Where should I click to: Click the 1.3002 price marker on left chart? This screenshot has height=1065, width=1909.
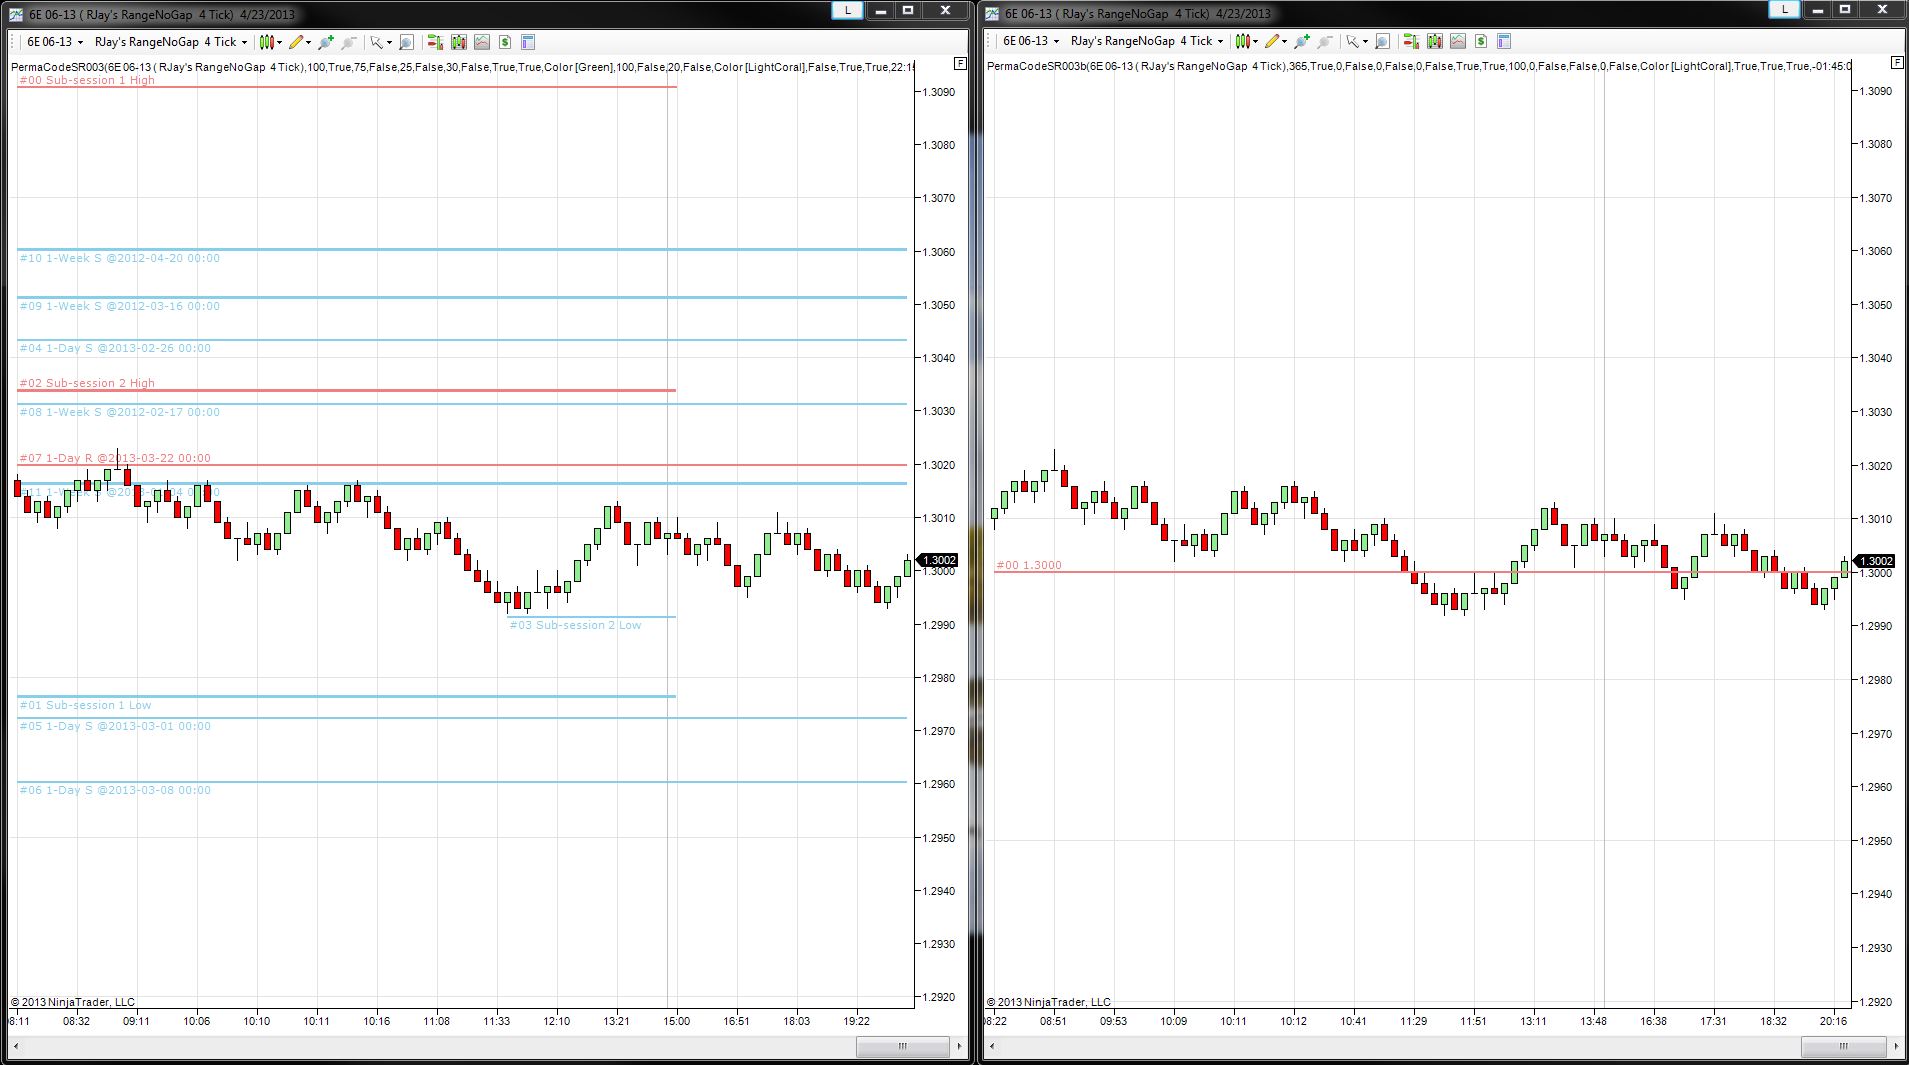click(938, 561)
